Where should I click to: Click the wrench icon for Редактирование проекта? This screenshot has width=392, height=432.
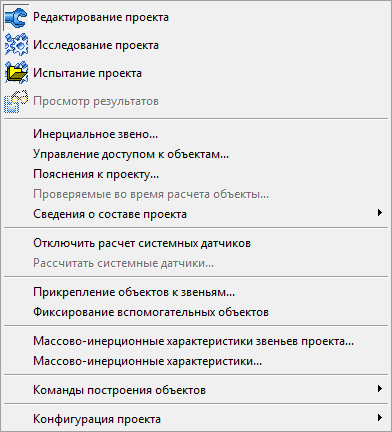(16, 17)
